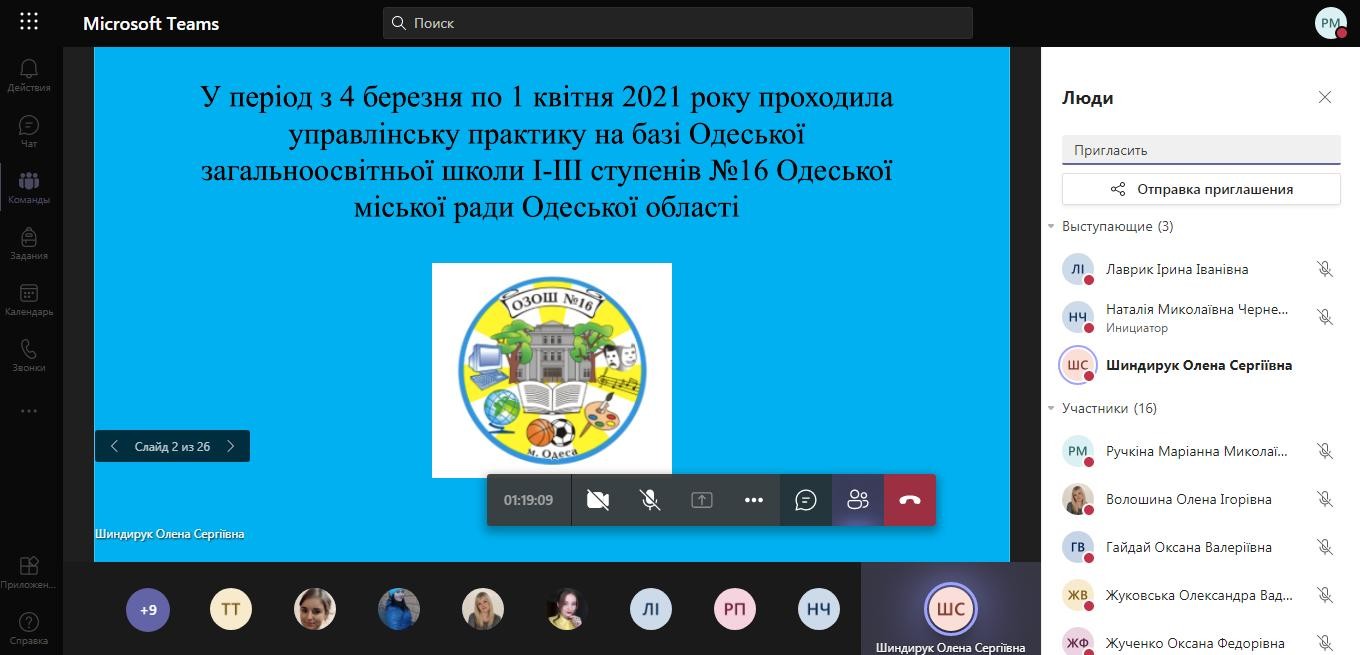1360x655 pixels.
Task: Show the meeting conversation chat
Action: pos(806,500)
